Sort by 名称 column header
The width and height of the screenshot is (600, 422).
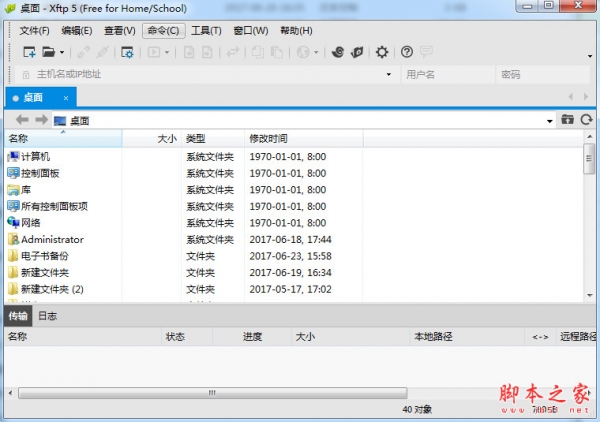[x=64, y=138]
